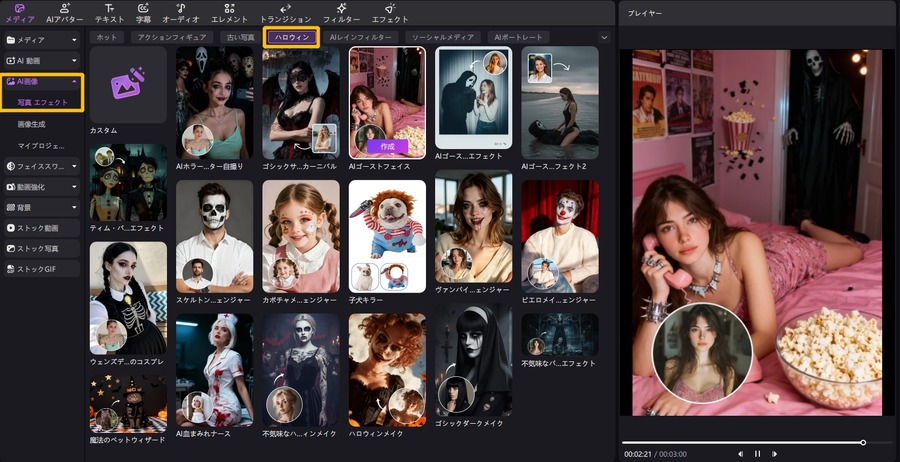Viewport: 900px width, 462px height.
Task: Step to the next frame in player
Action: 775,454
